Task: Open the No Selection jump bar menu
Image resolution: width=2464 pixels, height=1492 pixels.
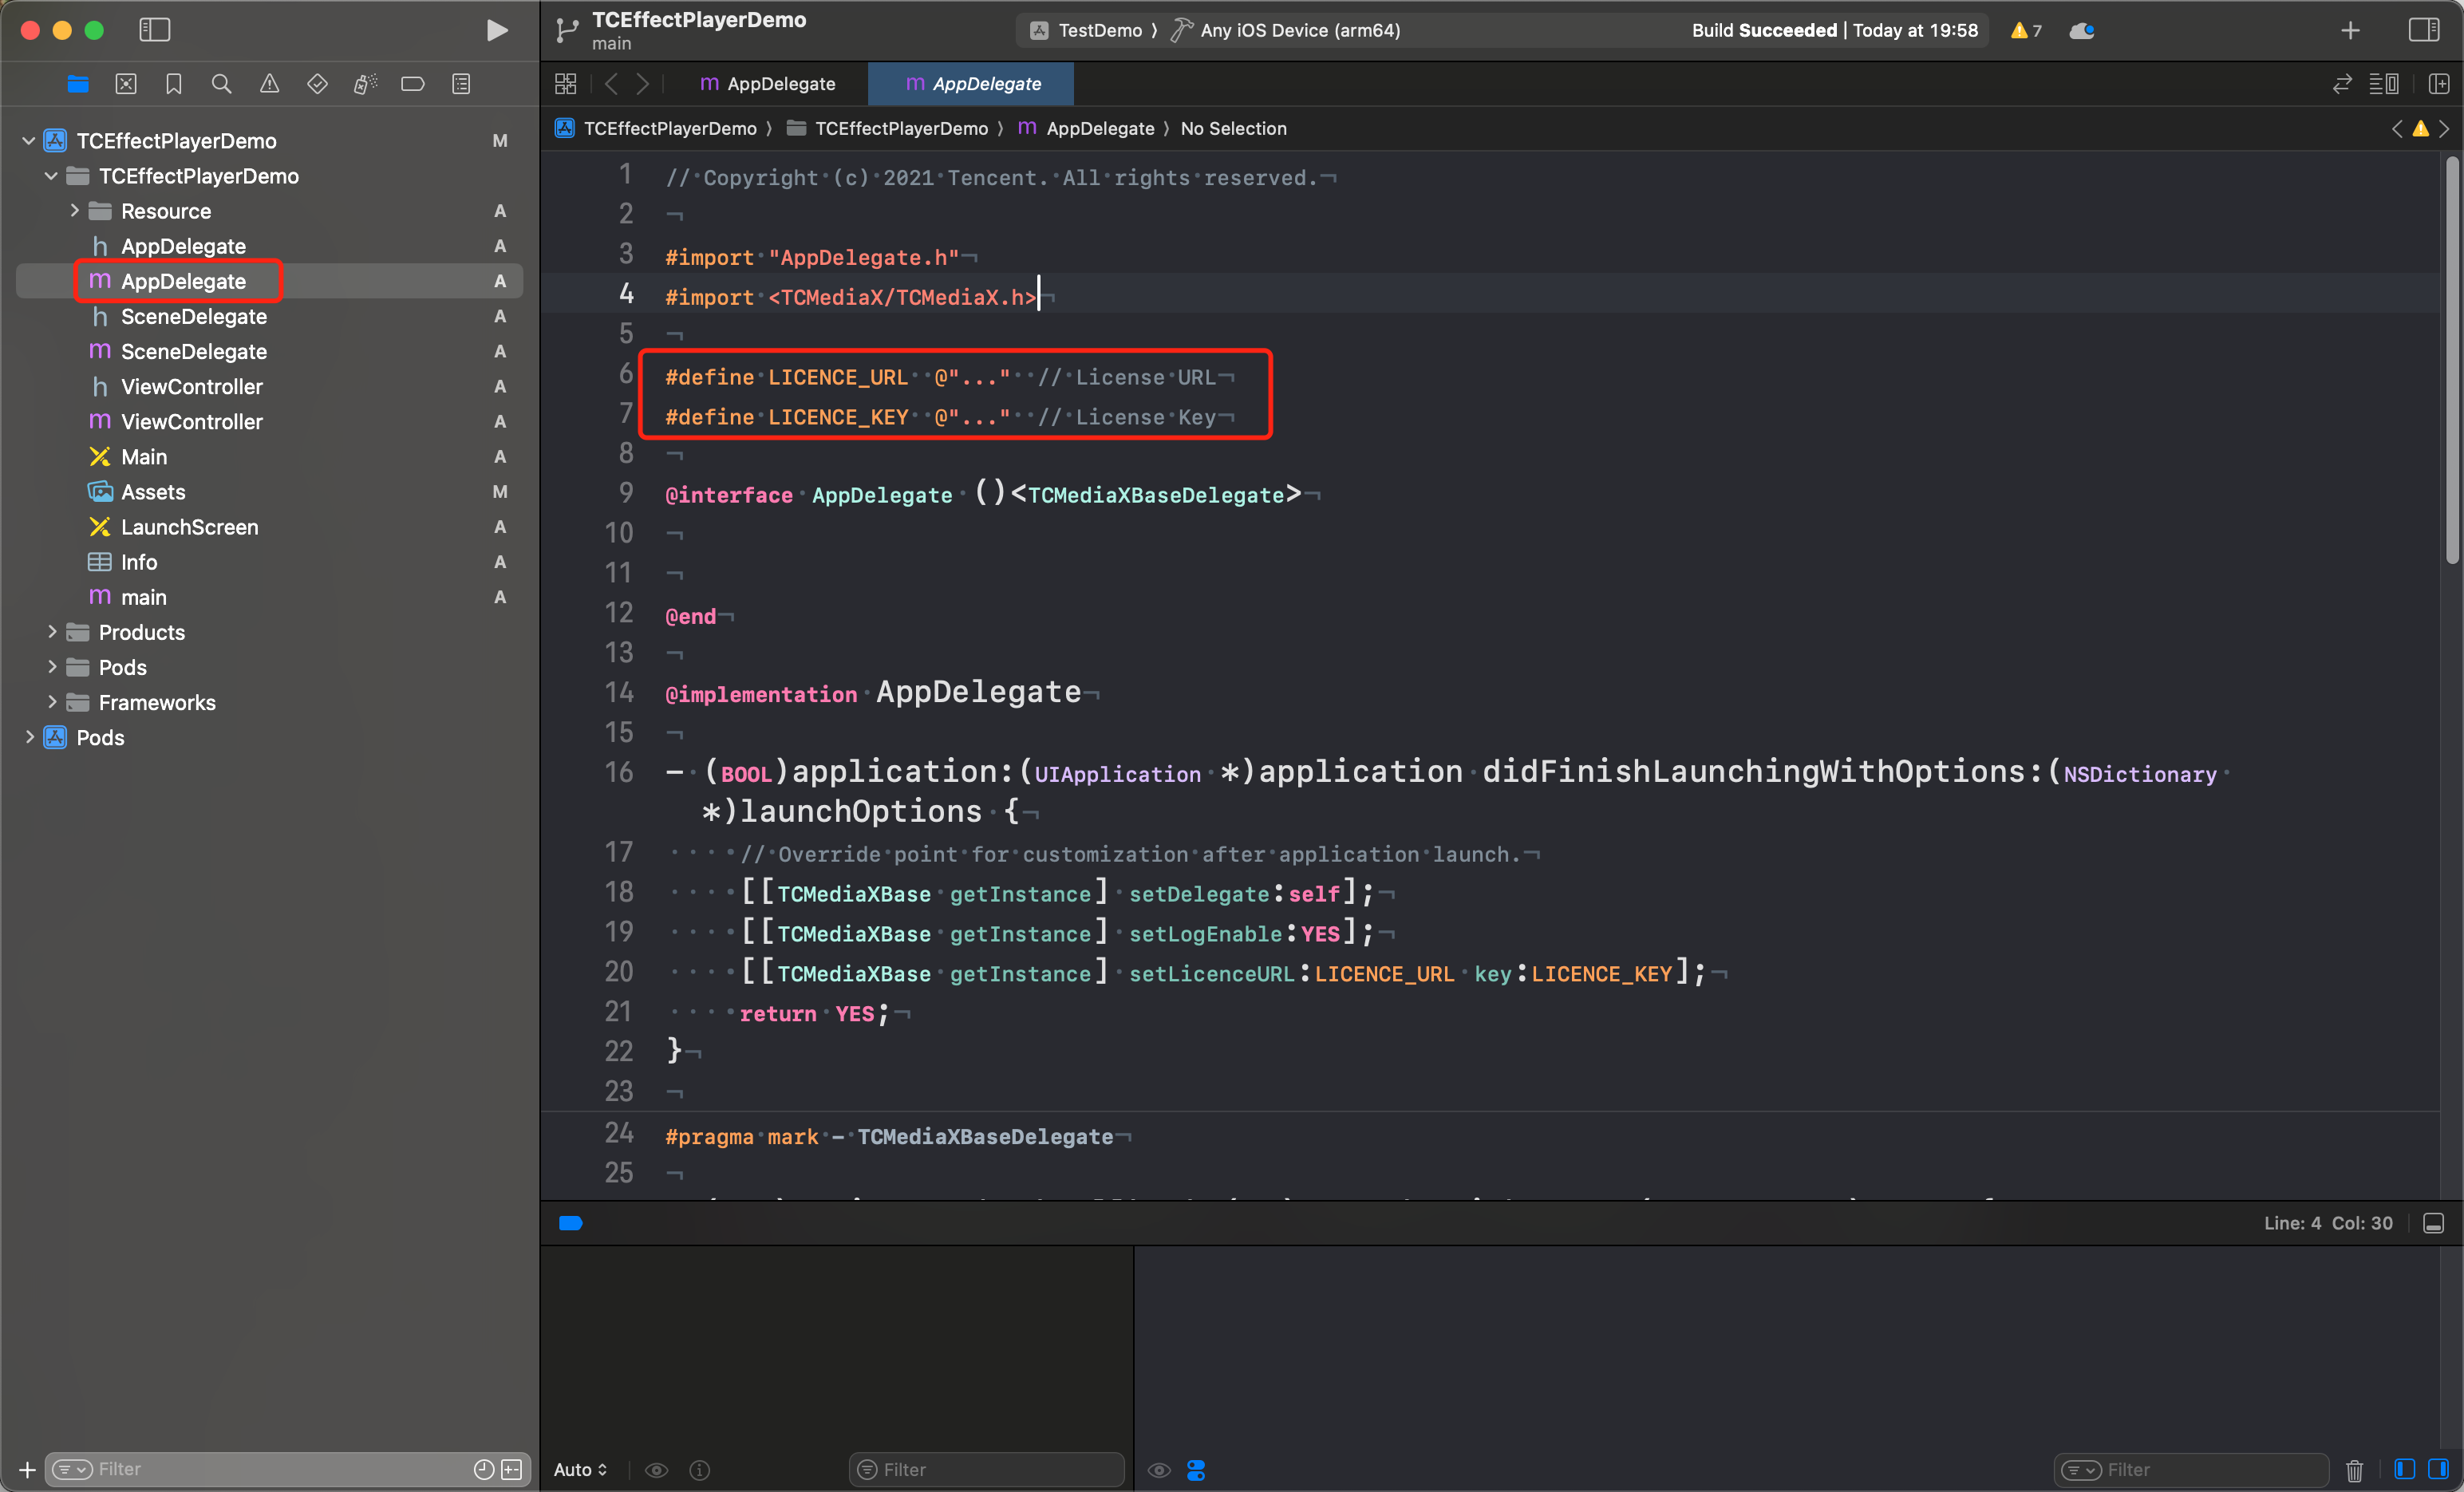Action: click(x=1233, y=128)
